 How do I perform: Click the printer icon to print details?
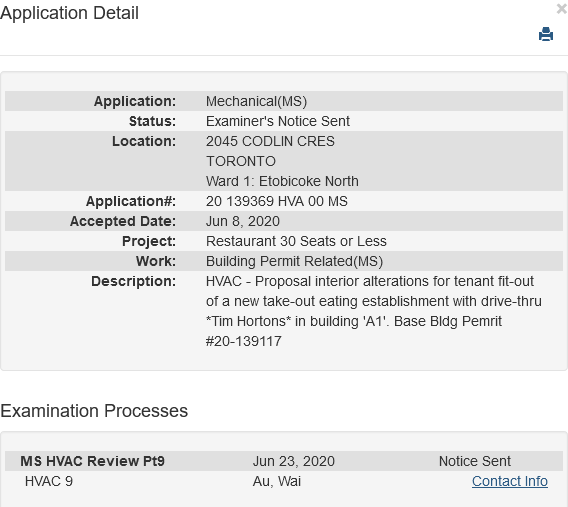(546, 34)
